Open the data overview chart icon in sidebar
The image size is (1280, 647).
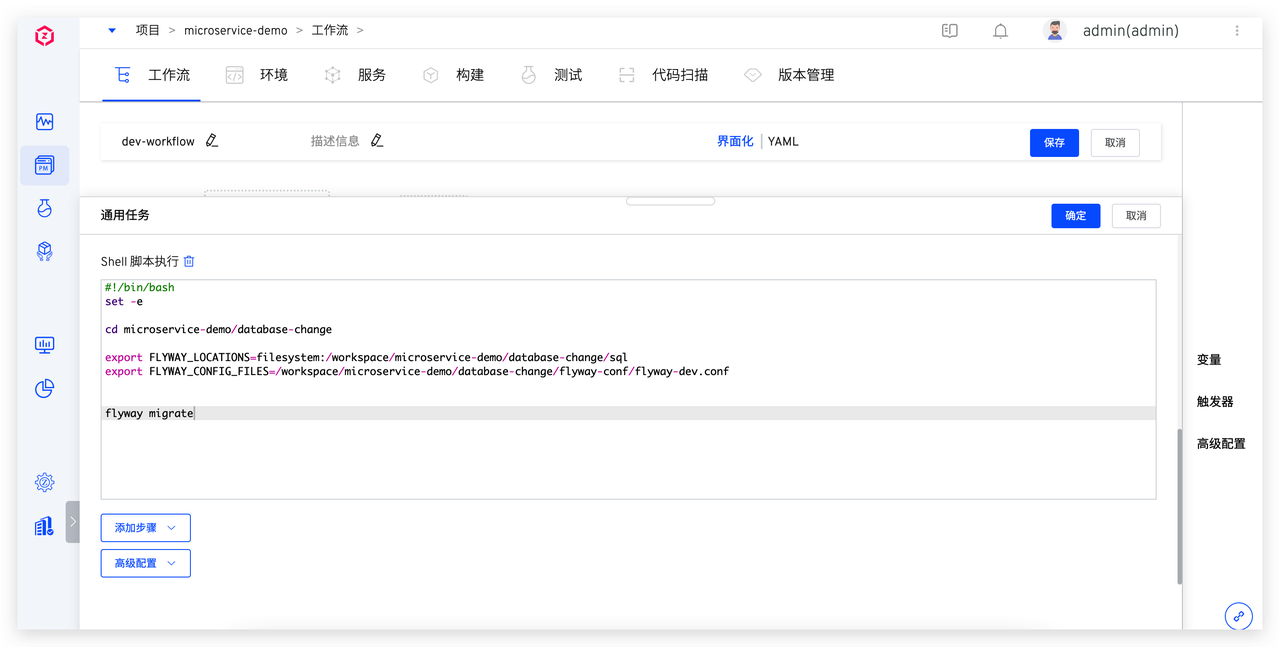[44, 122]
